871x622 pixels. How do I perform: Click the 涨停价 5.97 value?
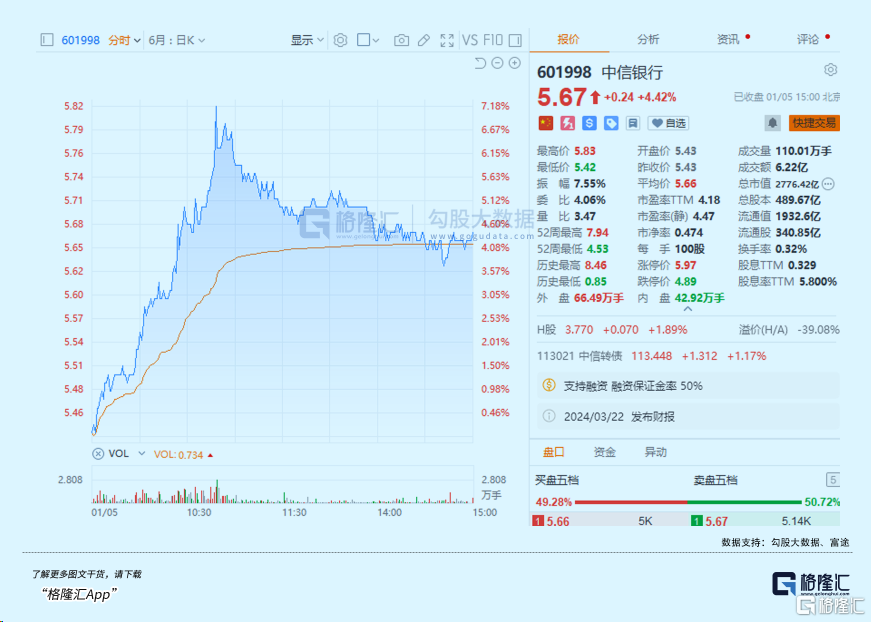[685, 265]
